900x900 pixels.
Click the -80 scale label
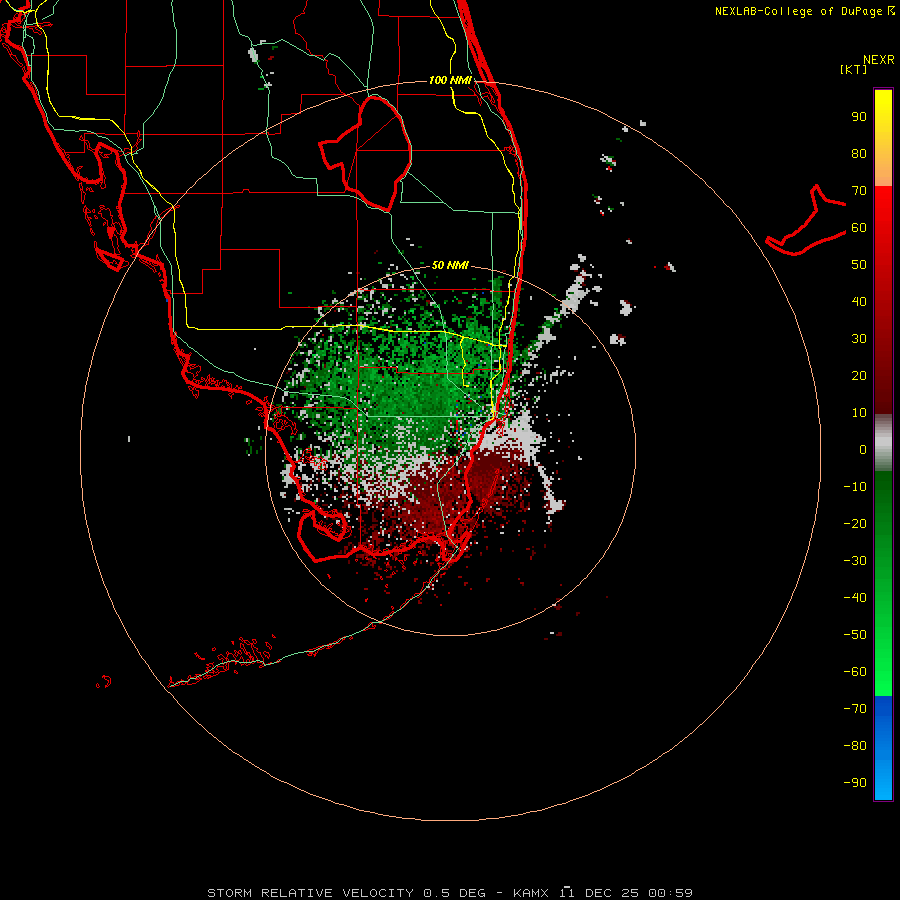pyautogui.click(x=855, y=746)
